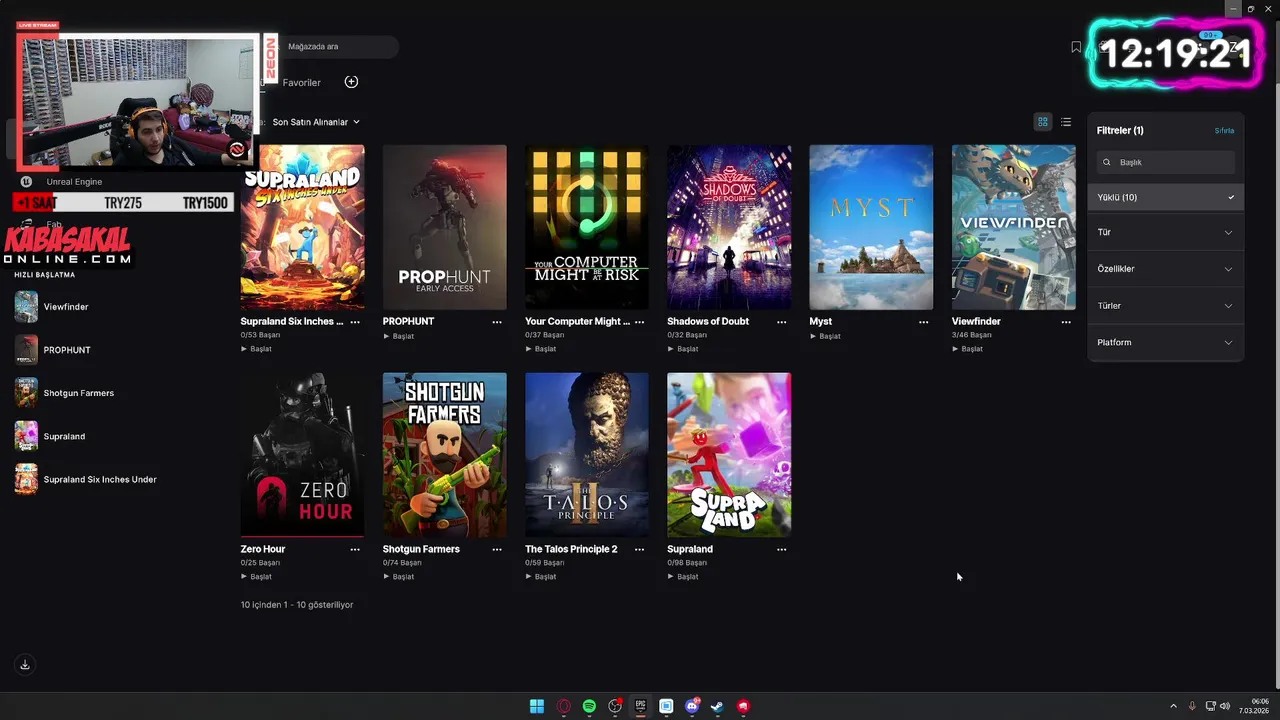Open more options for Shotgun Farmers

(497, 549)
